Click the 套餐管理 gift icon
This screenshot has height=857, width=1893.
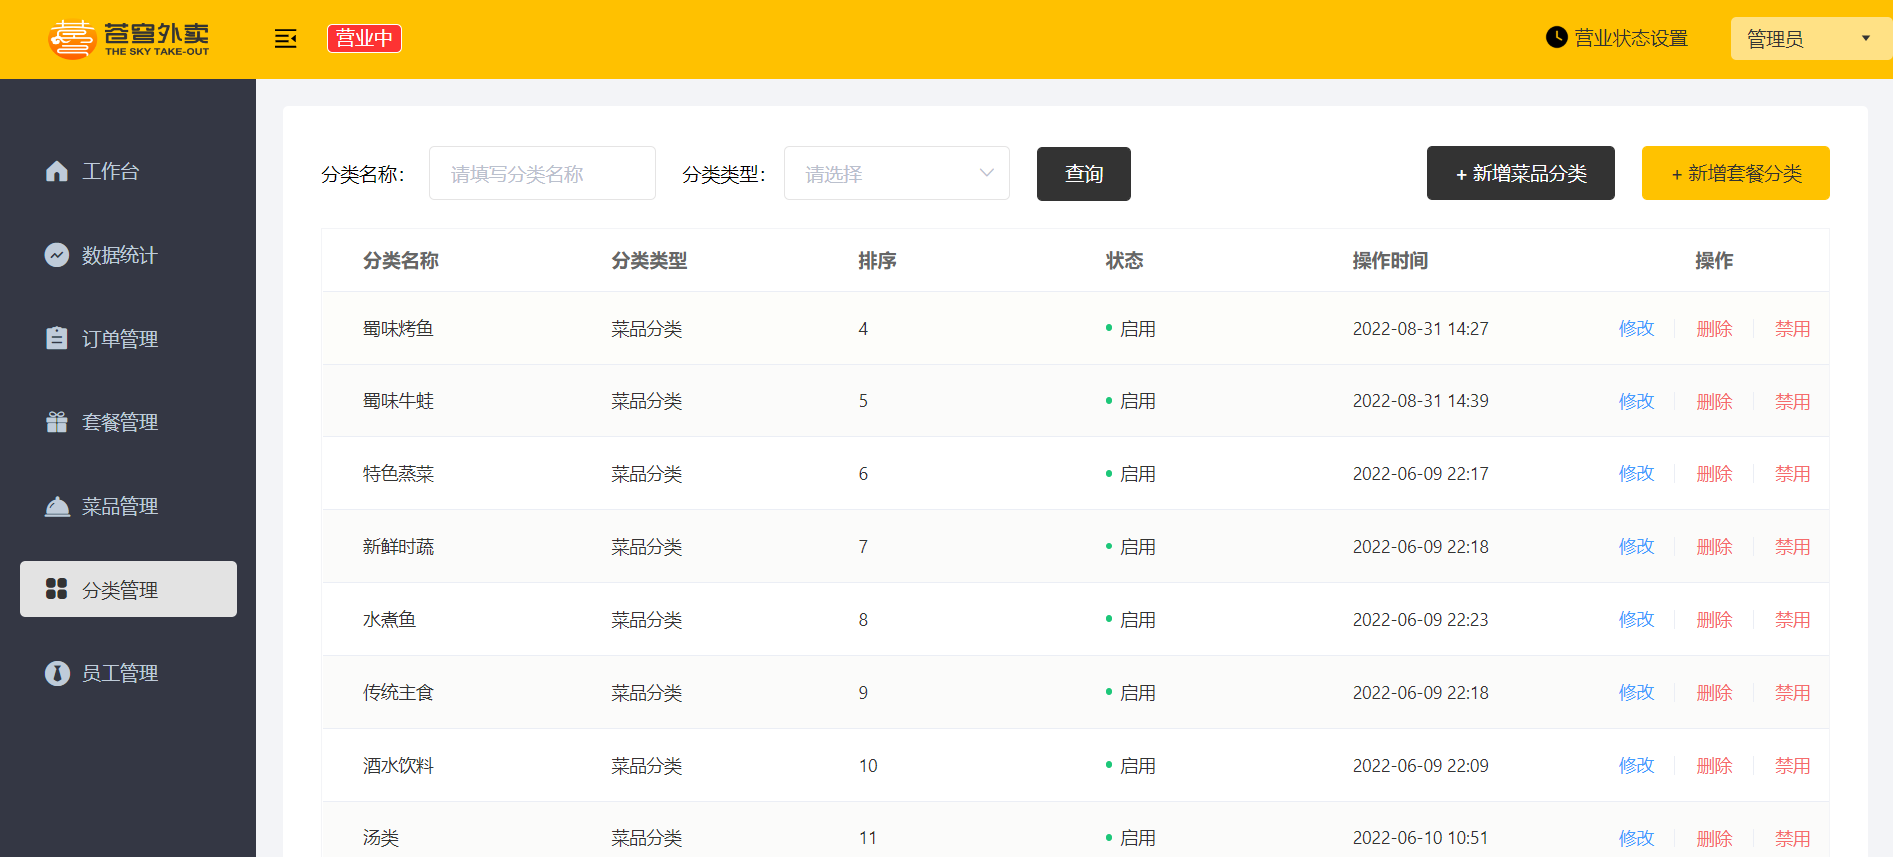(57, 422)
